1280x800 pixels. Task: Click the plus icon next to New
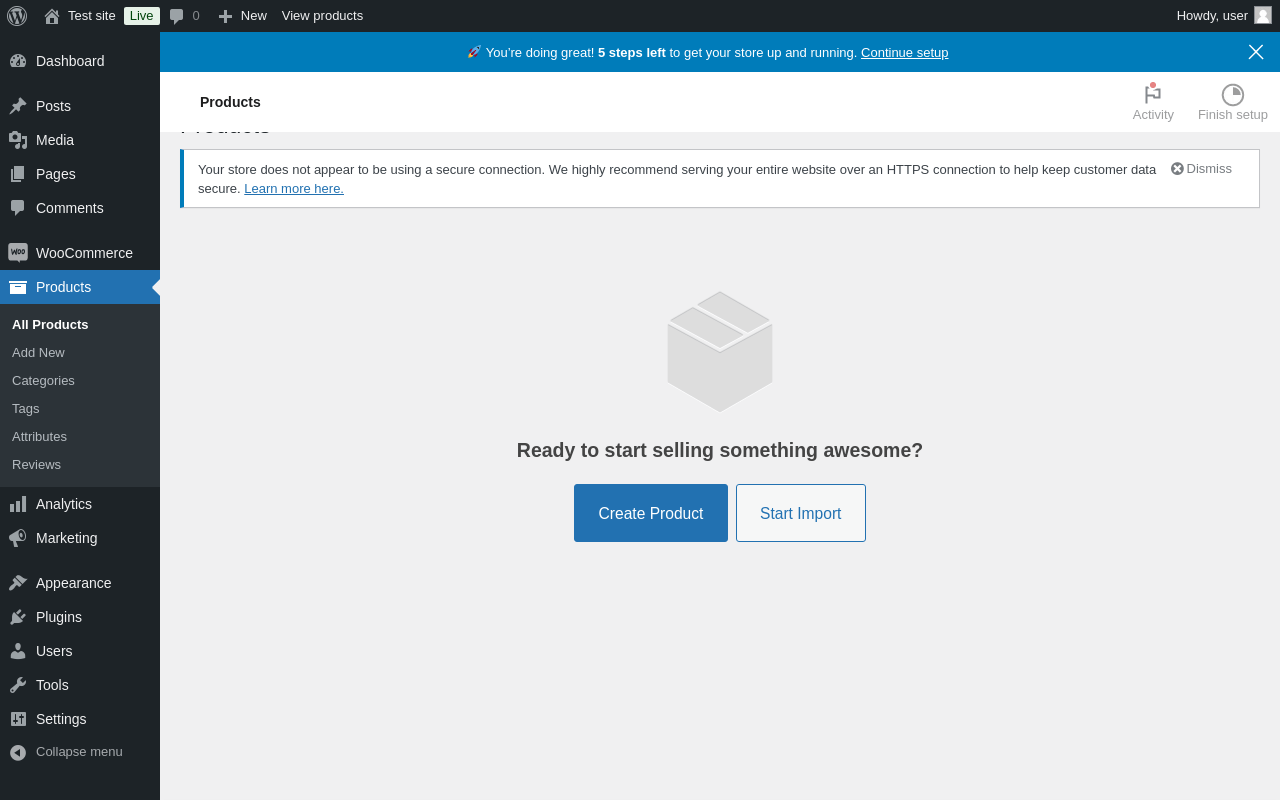coord(225,16)
